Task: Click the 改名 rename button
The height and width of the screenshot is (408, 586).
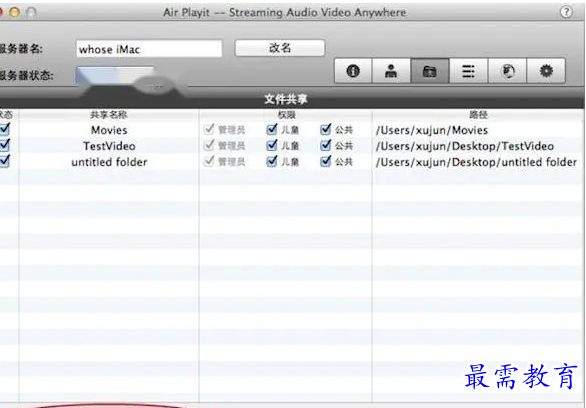Action: 280,48
